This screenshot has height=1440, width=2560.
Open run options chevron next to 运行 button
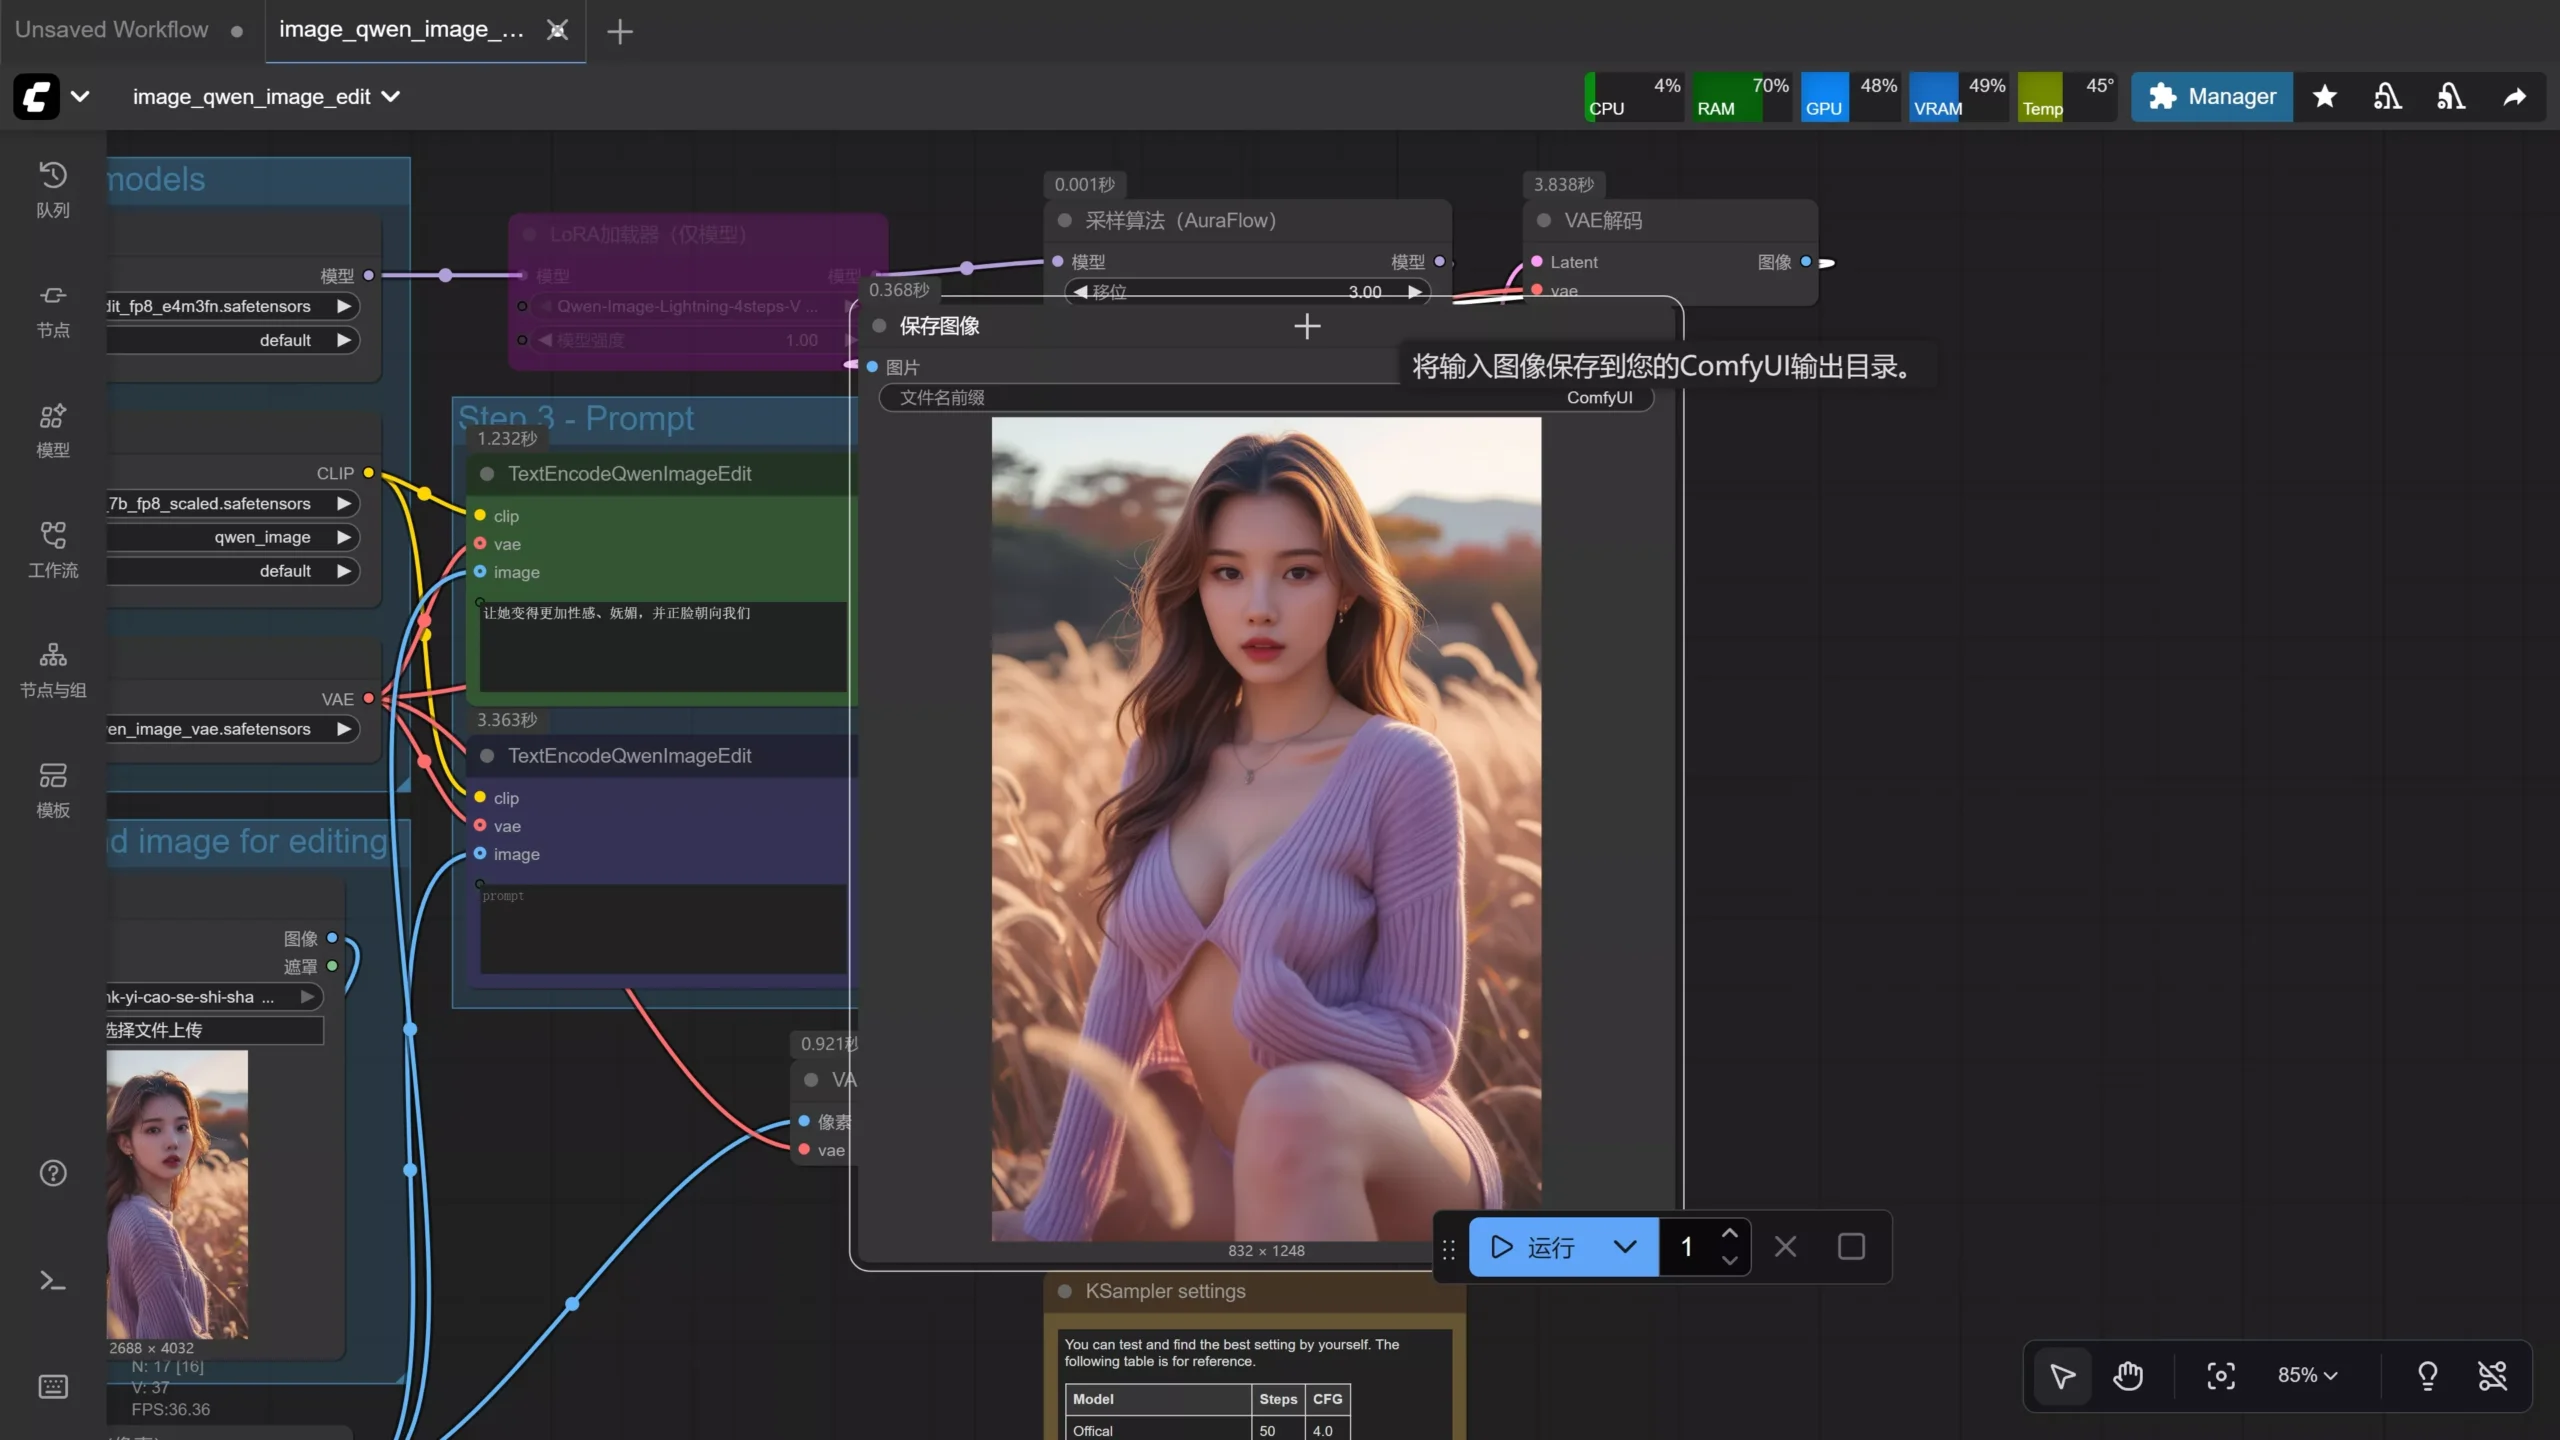[x=1624, y=1247]
